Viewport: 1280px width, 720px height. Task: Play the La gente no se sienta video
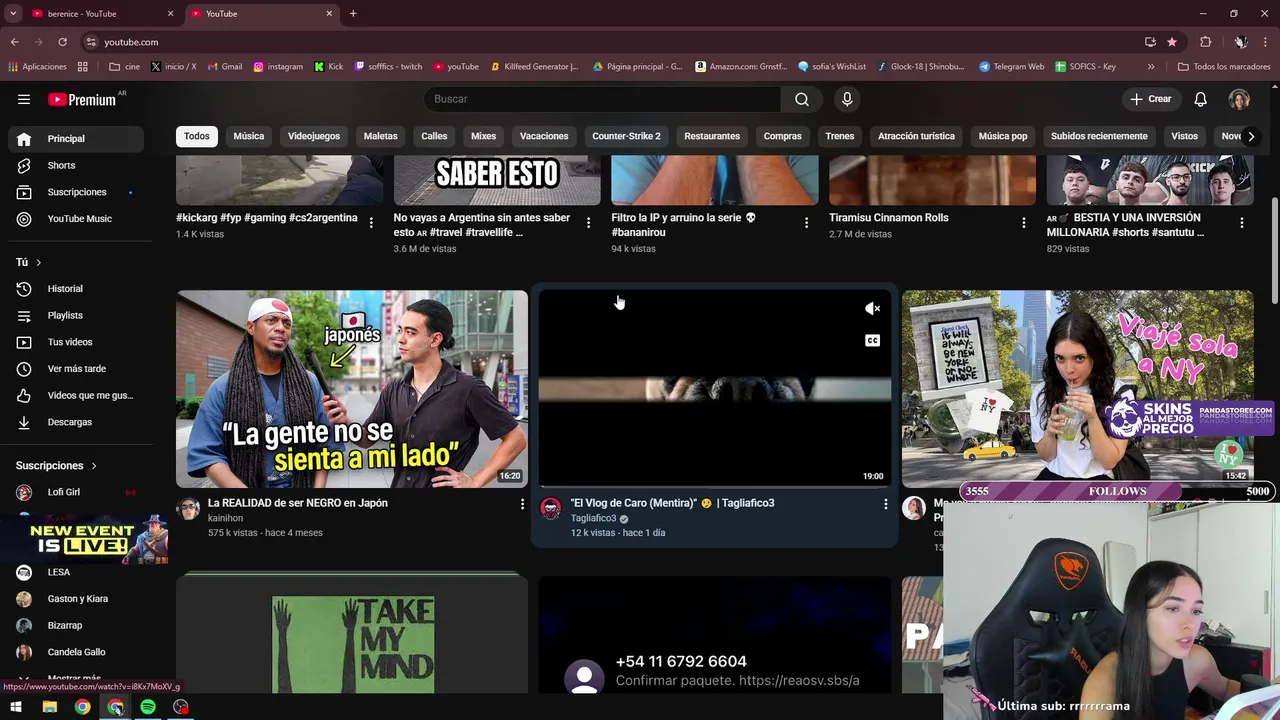[x=352, y=388]
